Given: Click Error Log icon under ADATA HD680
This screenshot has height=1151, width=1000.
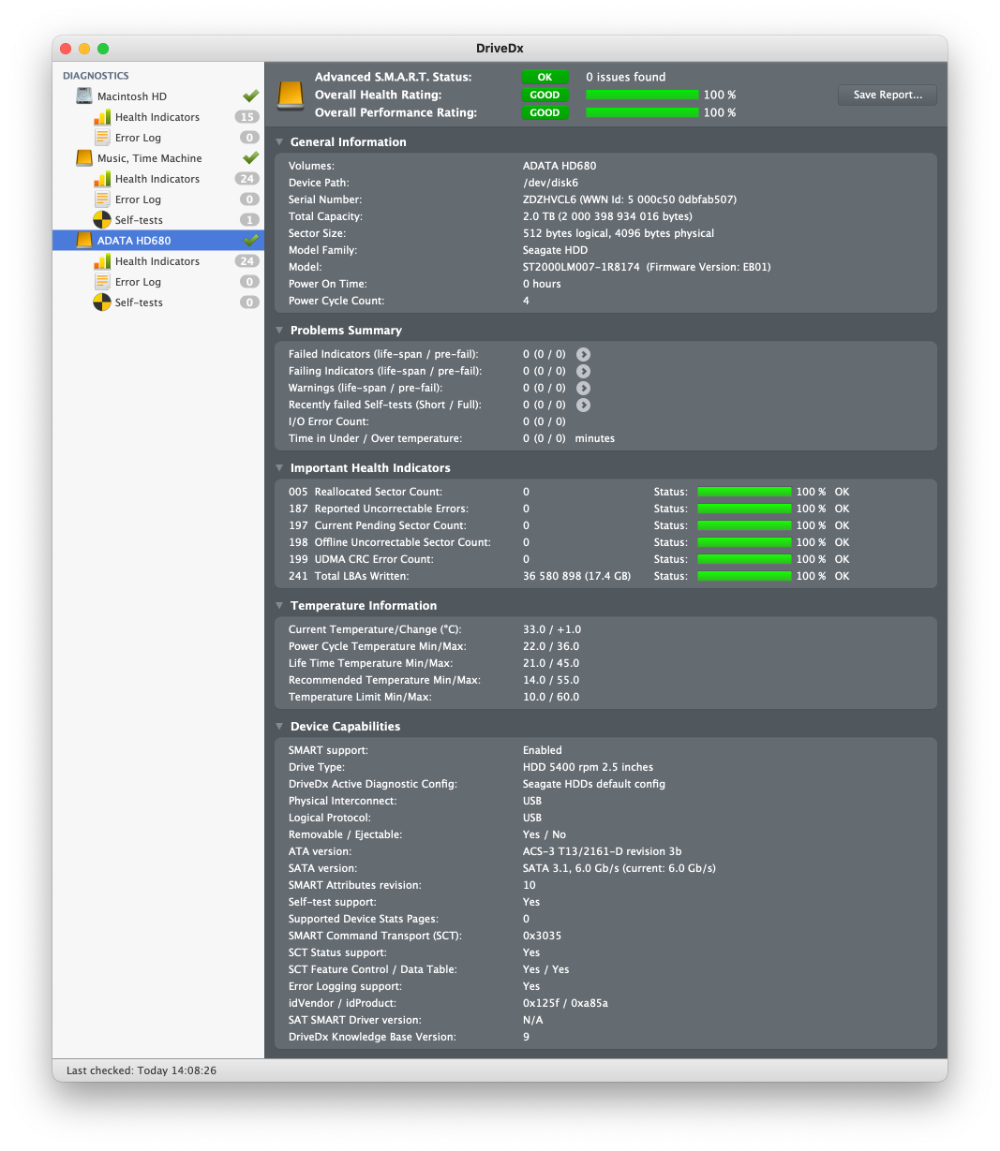Looking at the screenshot, I should pyautogui.click(x=102, y=281).
